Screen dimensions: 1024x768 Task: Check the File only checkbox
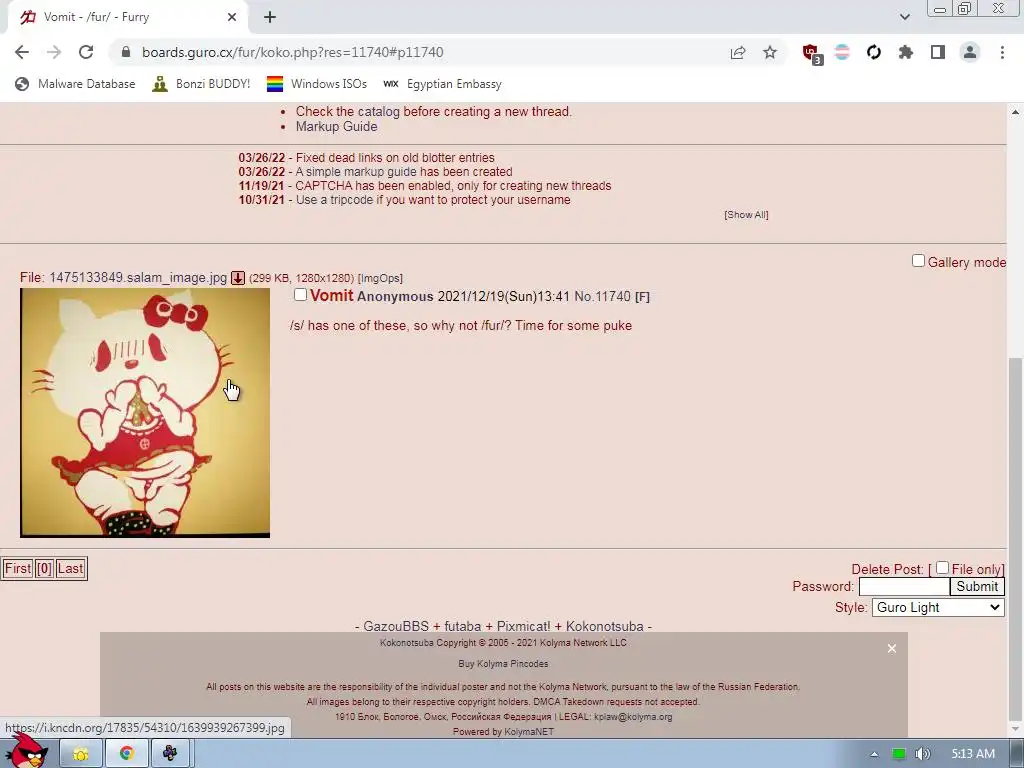pos(942,568)
